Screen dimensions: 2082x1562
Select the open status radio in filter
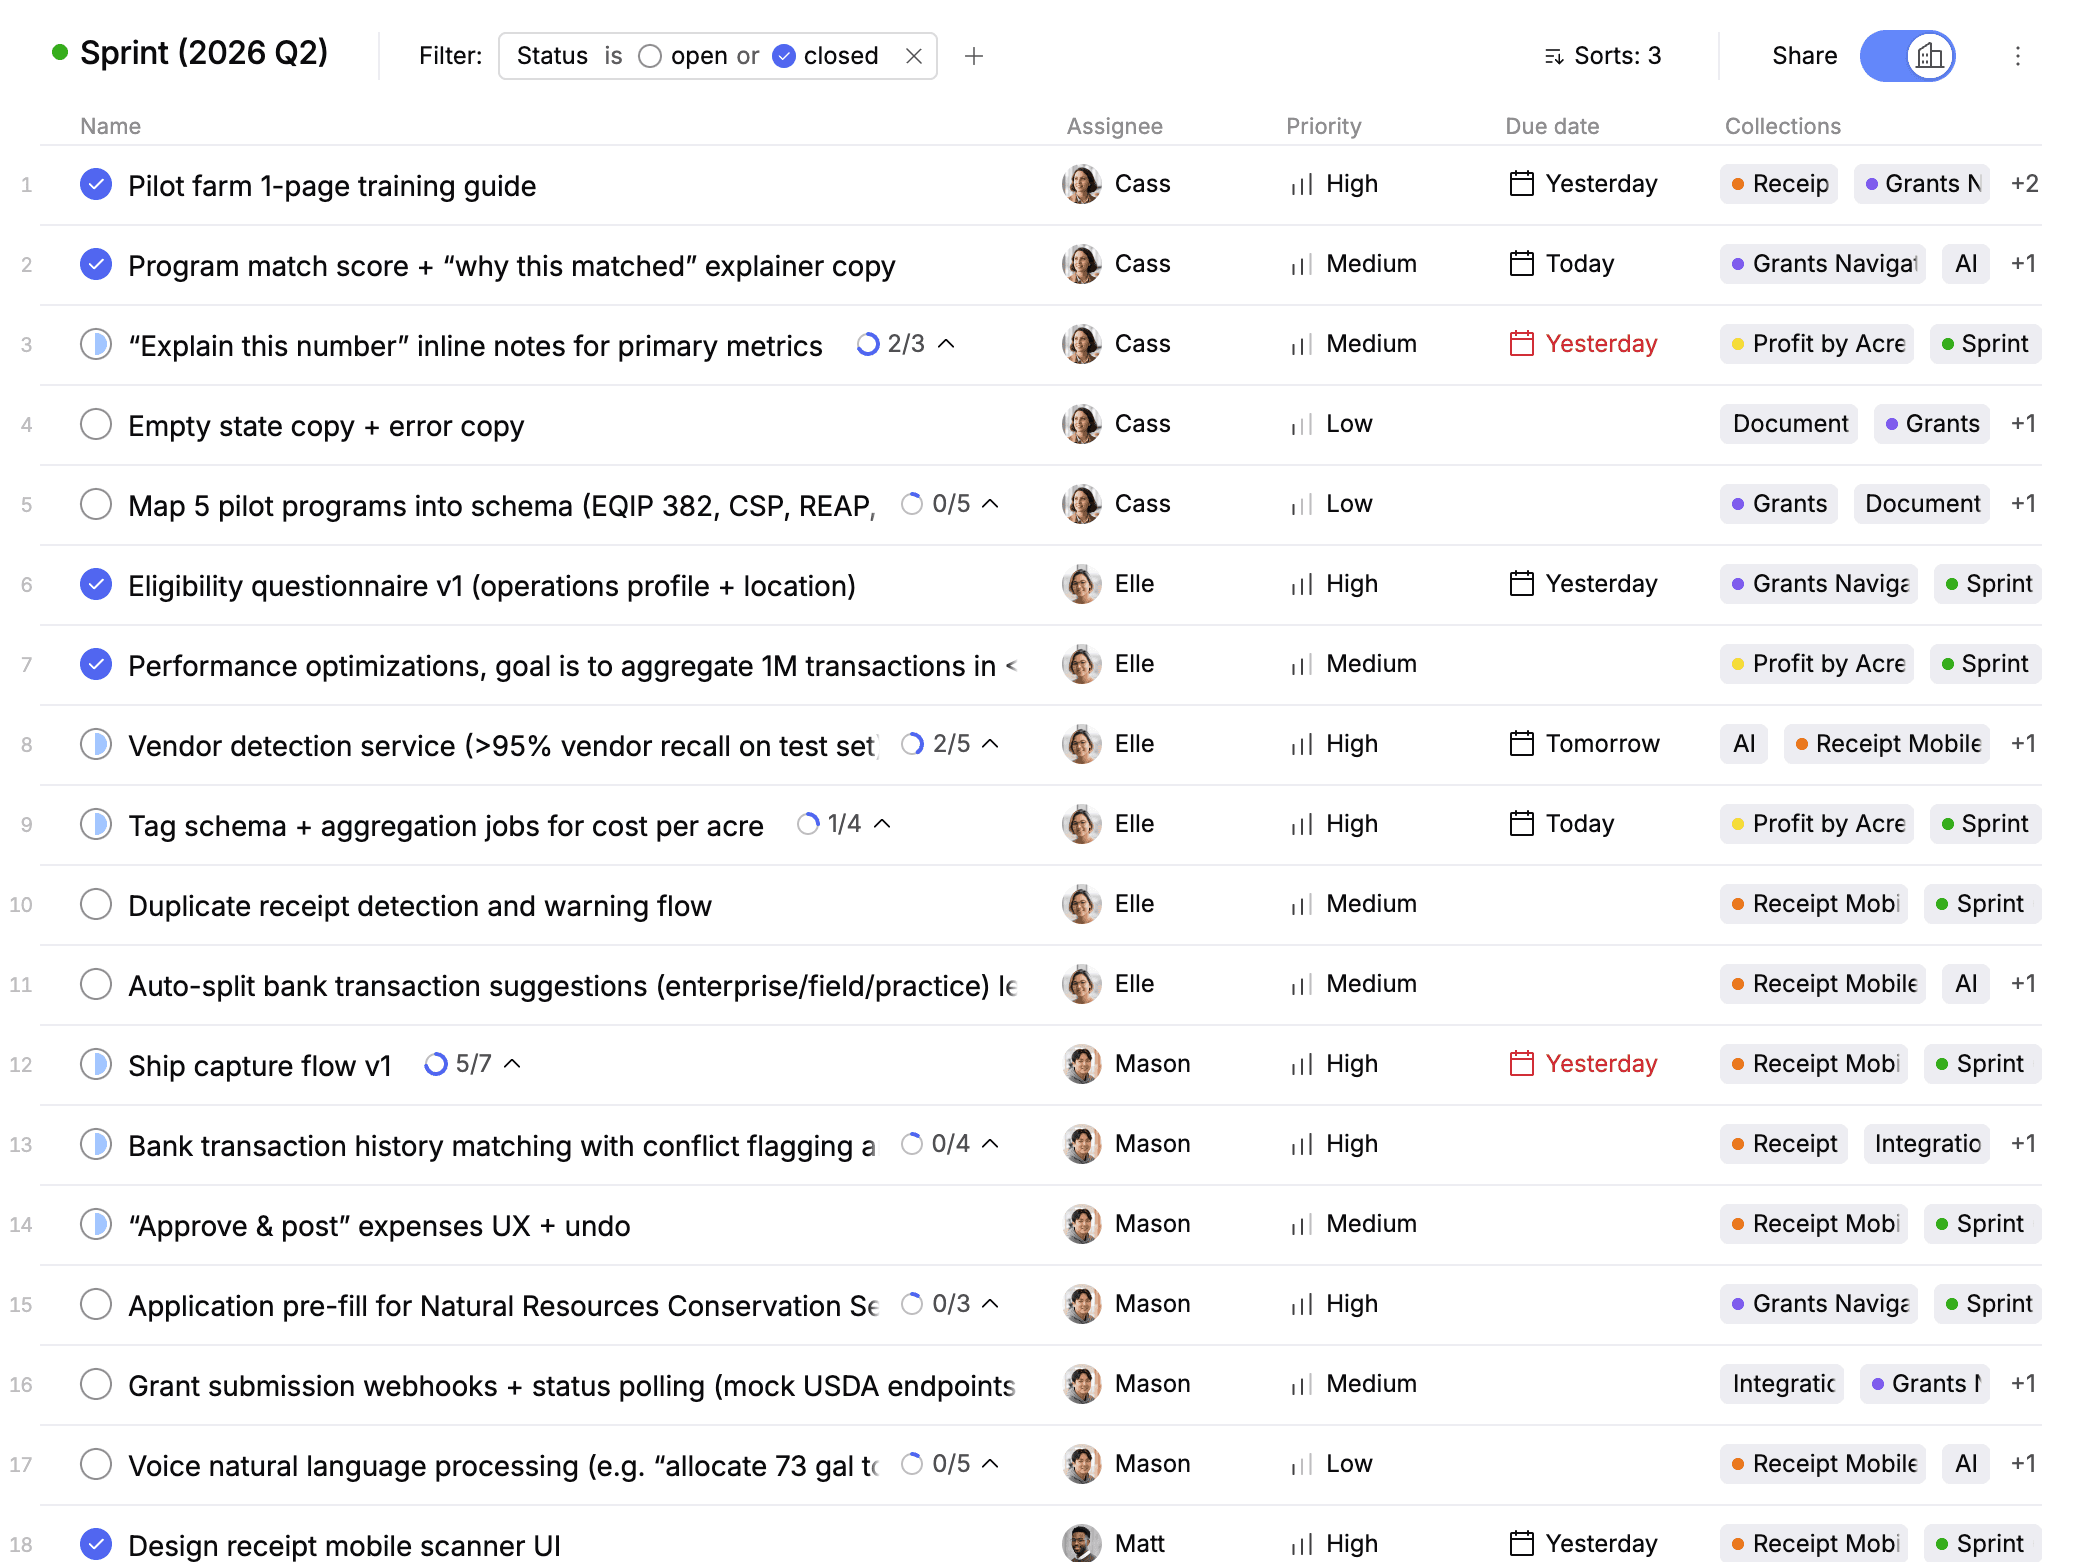click(650, 56)
